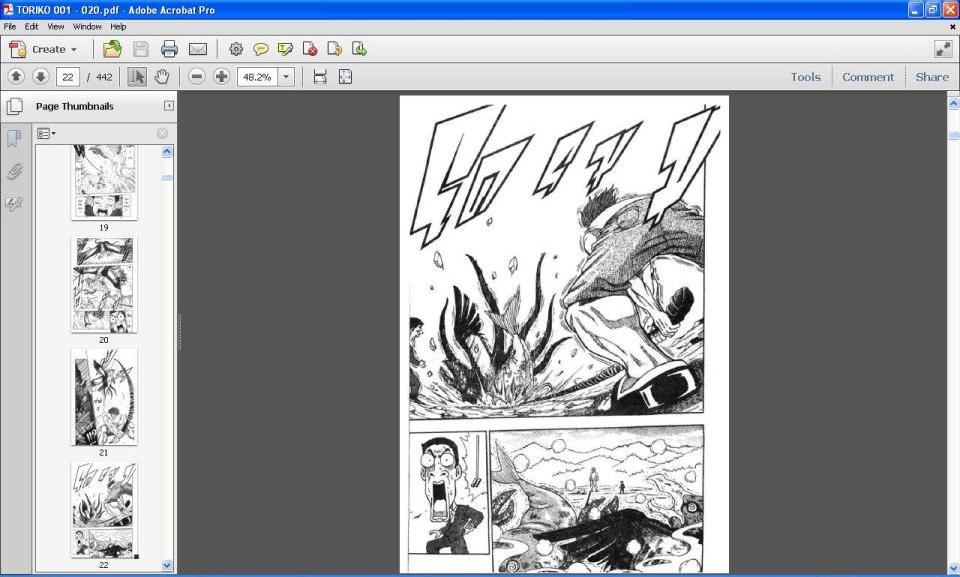This screenshot has width=960, height=577.
Task: Toggle read mode with the expand arrows icon
Action: (943, 49)
